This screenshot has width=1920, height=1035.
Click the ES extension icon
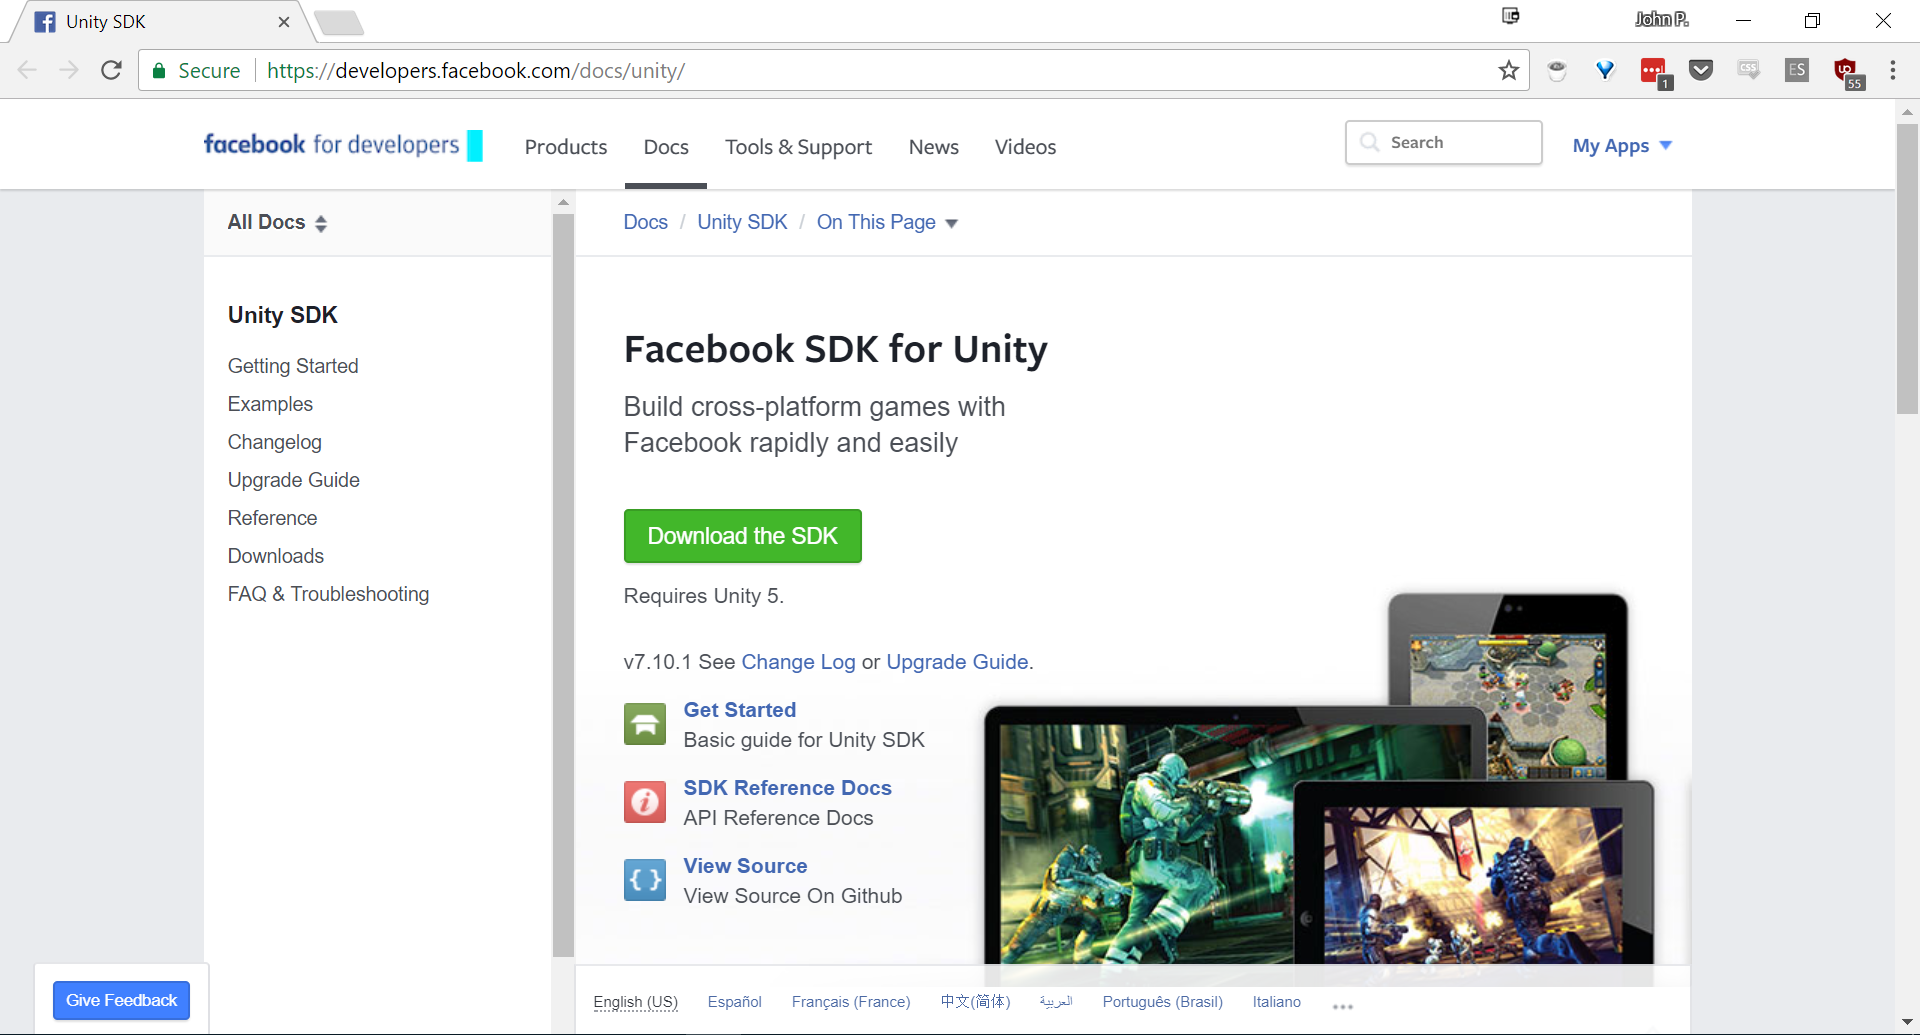(1797, 70)
